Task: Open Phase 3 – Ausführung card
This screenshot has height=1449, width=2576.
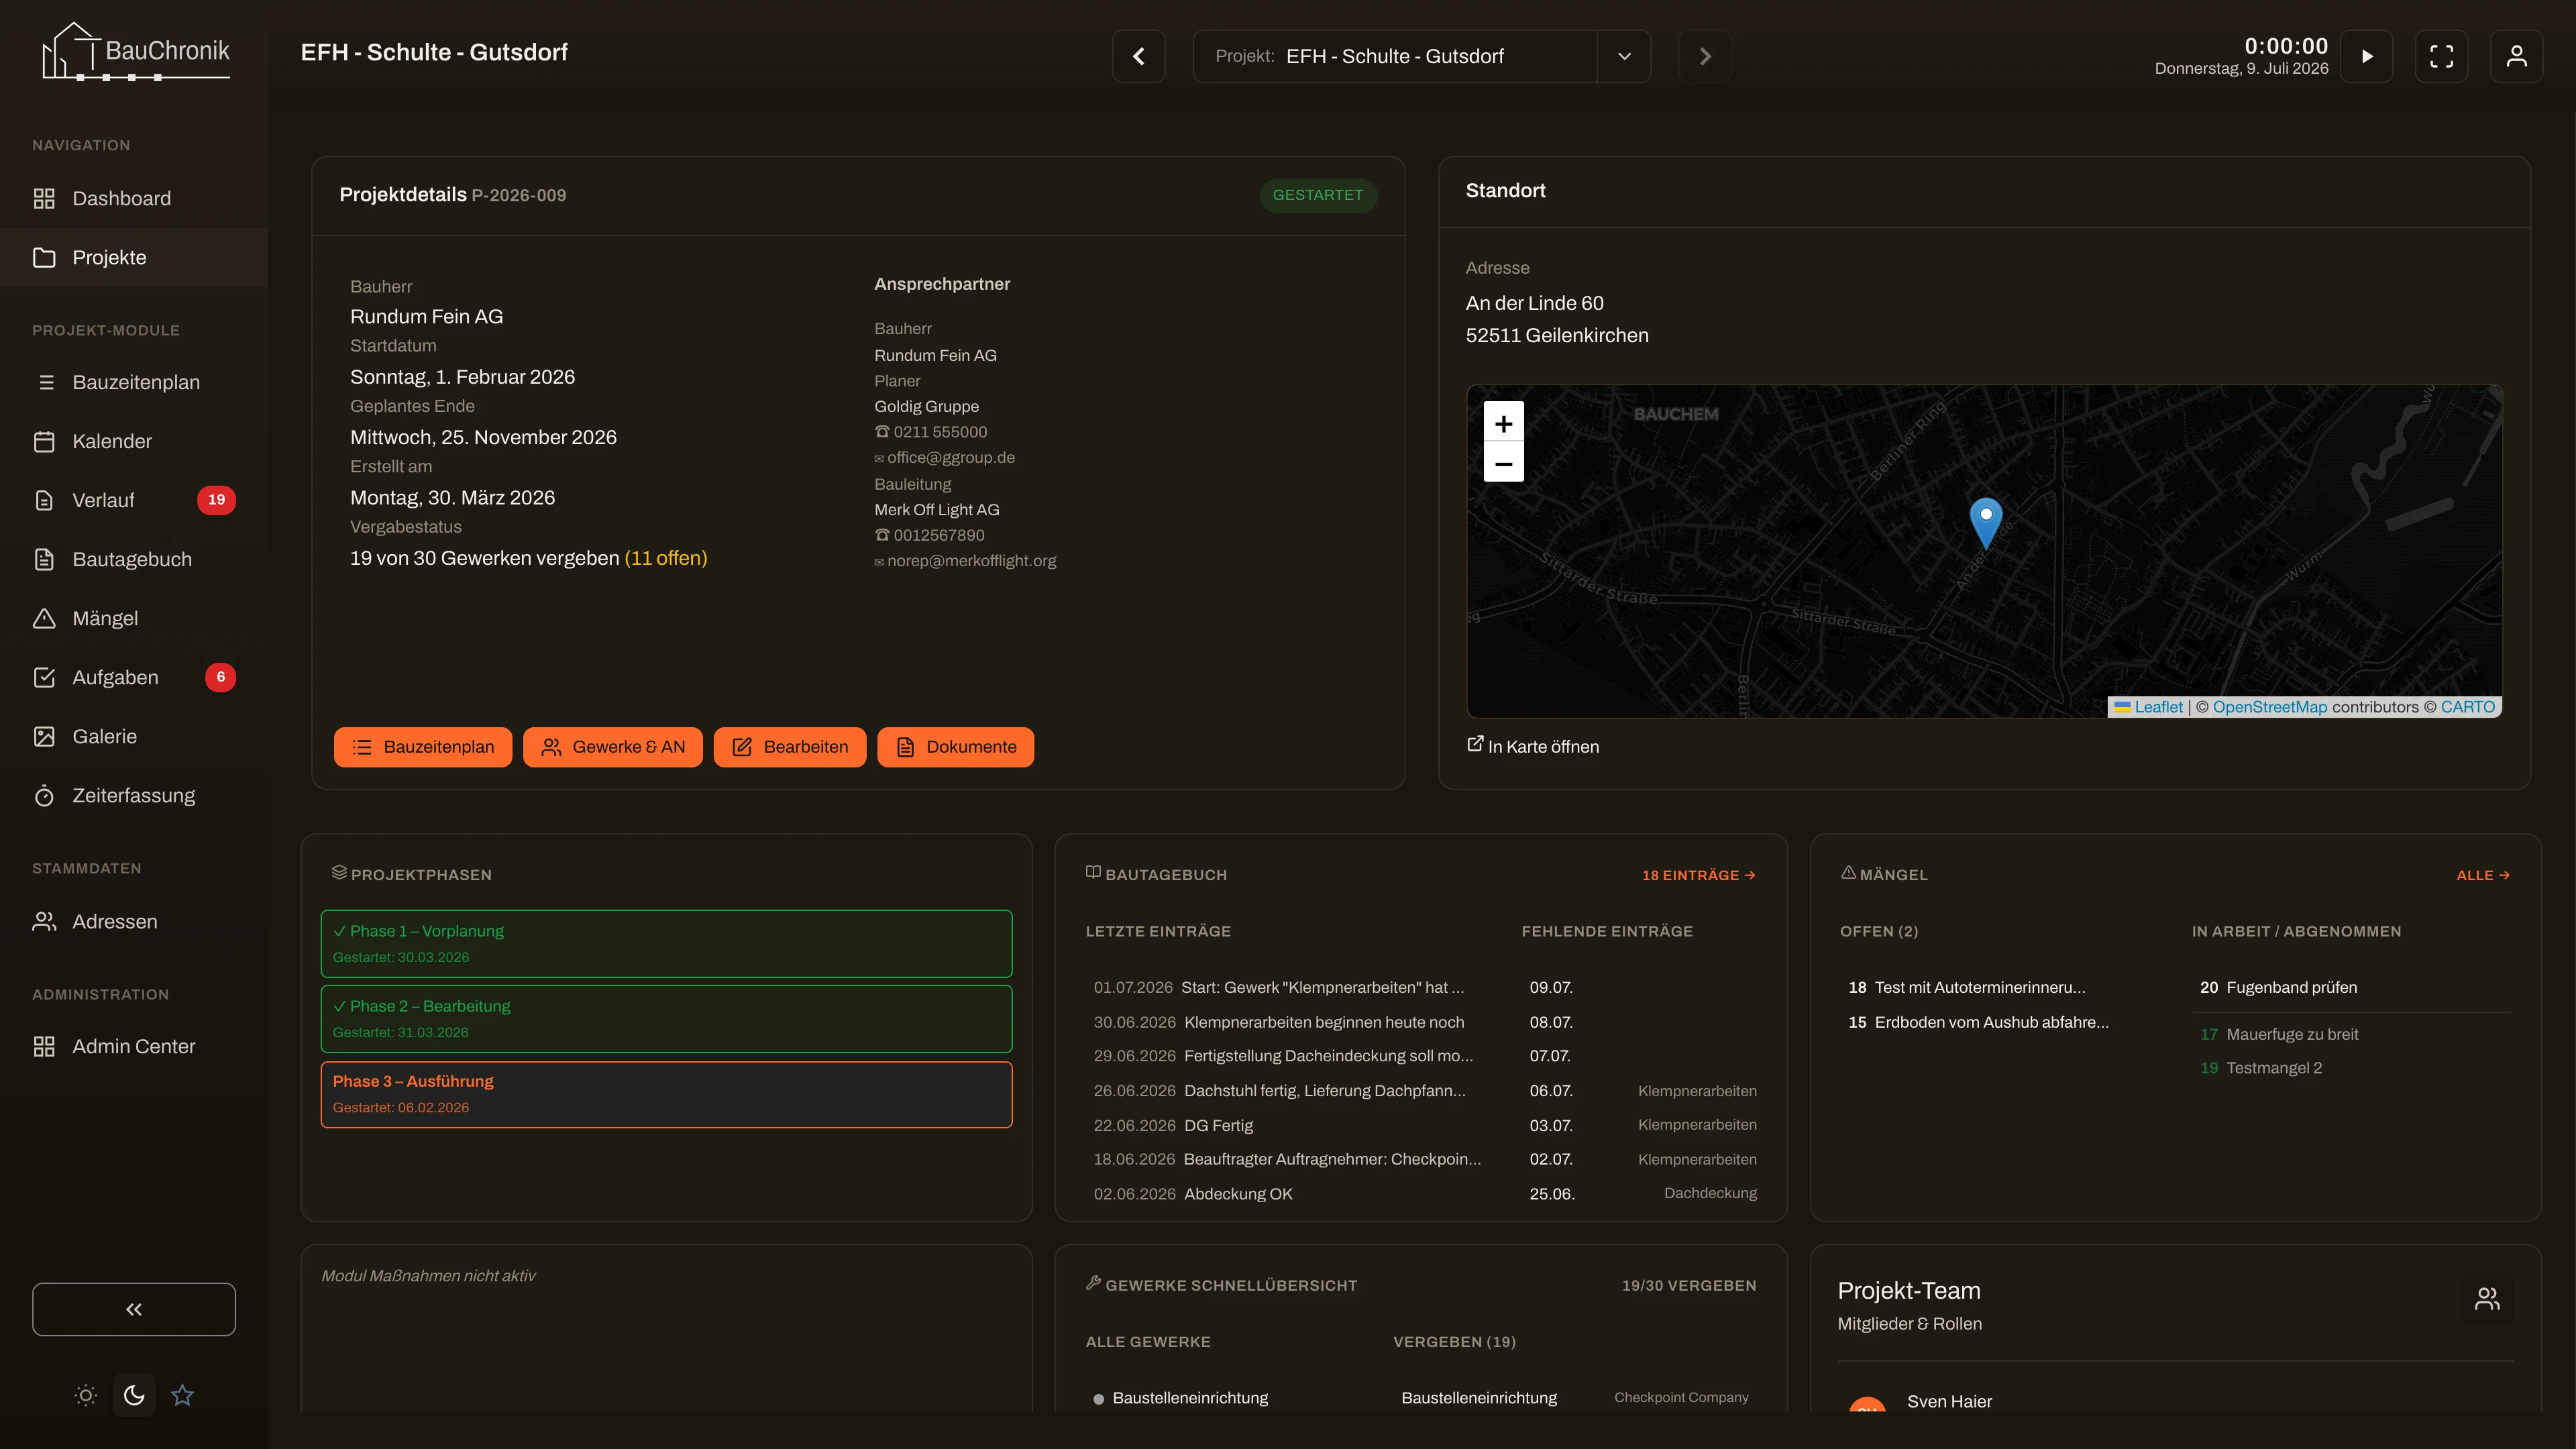Action: [666, 1094]
